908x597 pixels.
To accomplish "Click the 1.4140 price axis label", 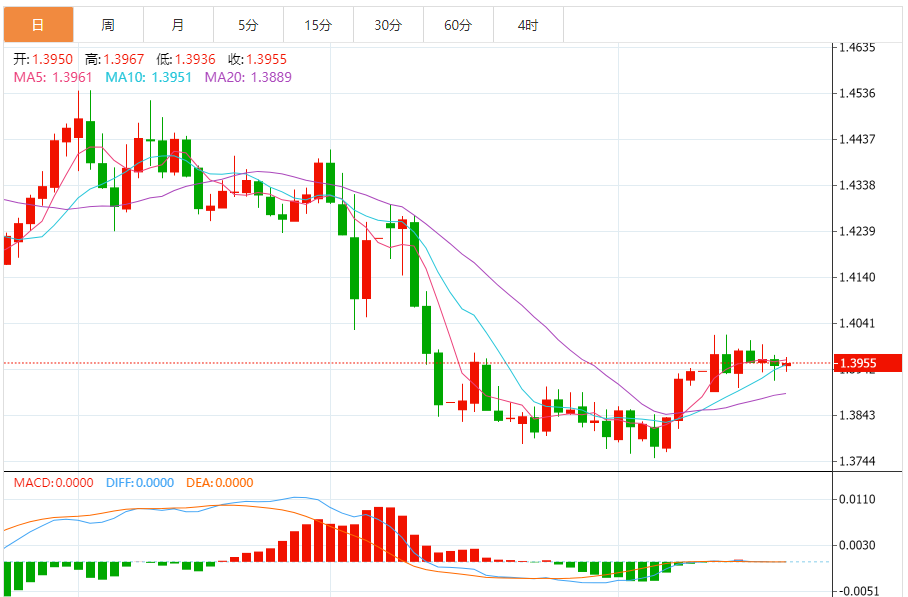I will click(x=857, y=277).
